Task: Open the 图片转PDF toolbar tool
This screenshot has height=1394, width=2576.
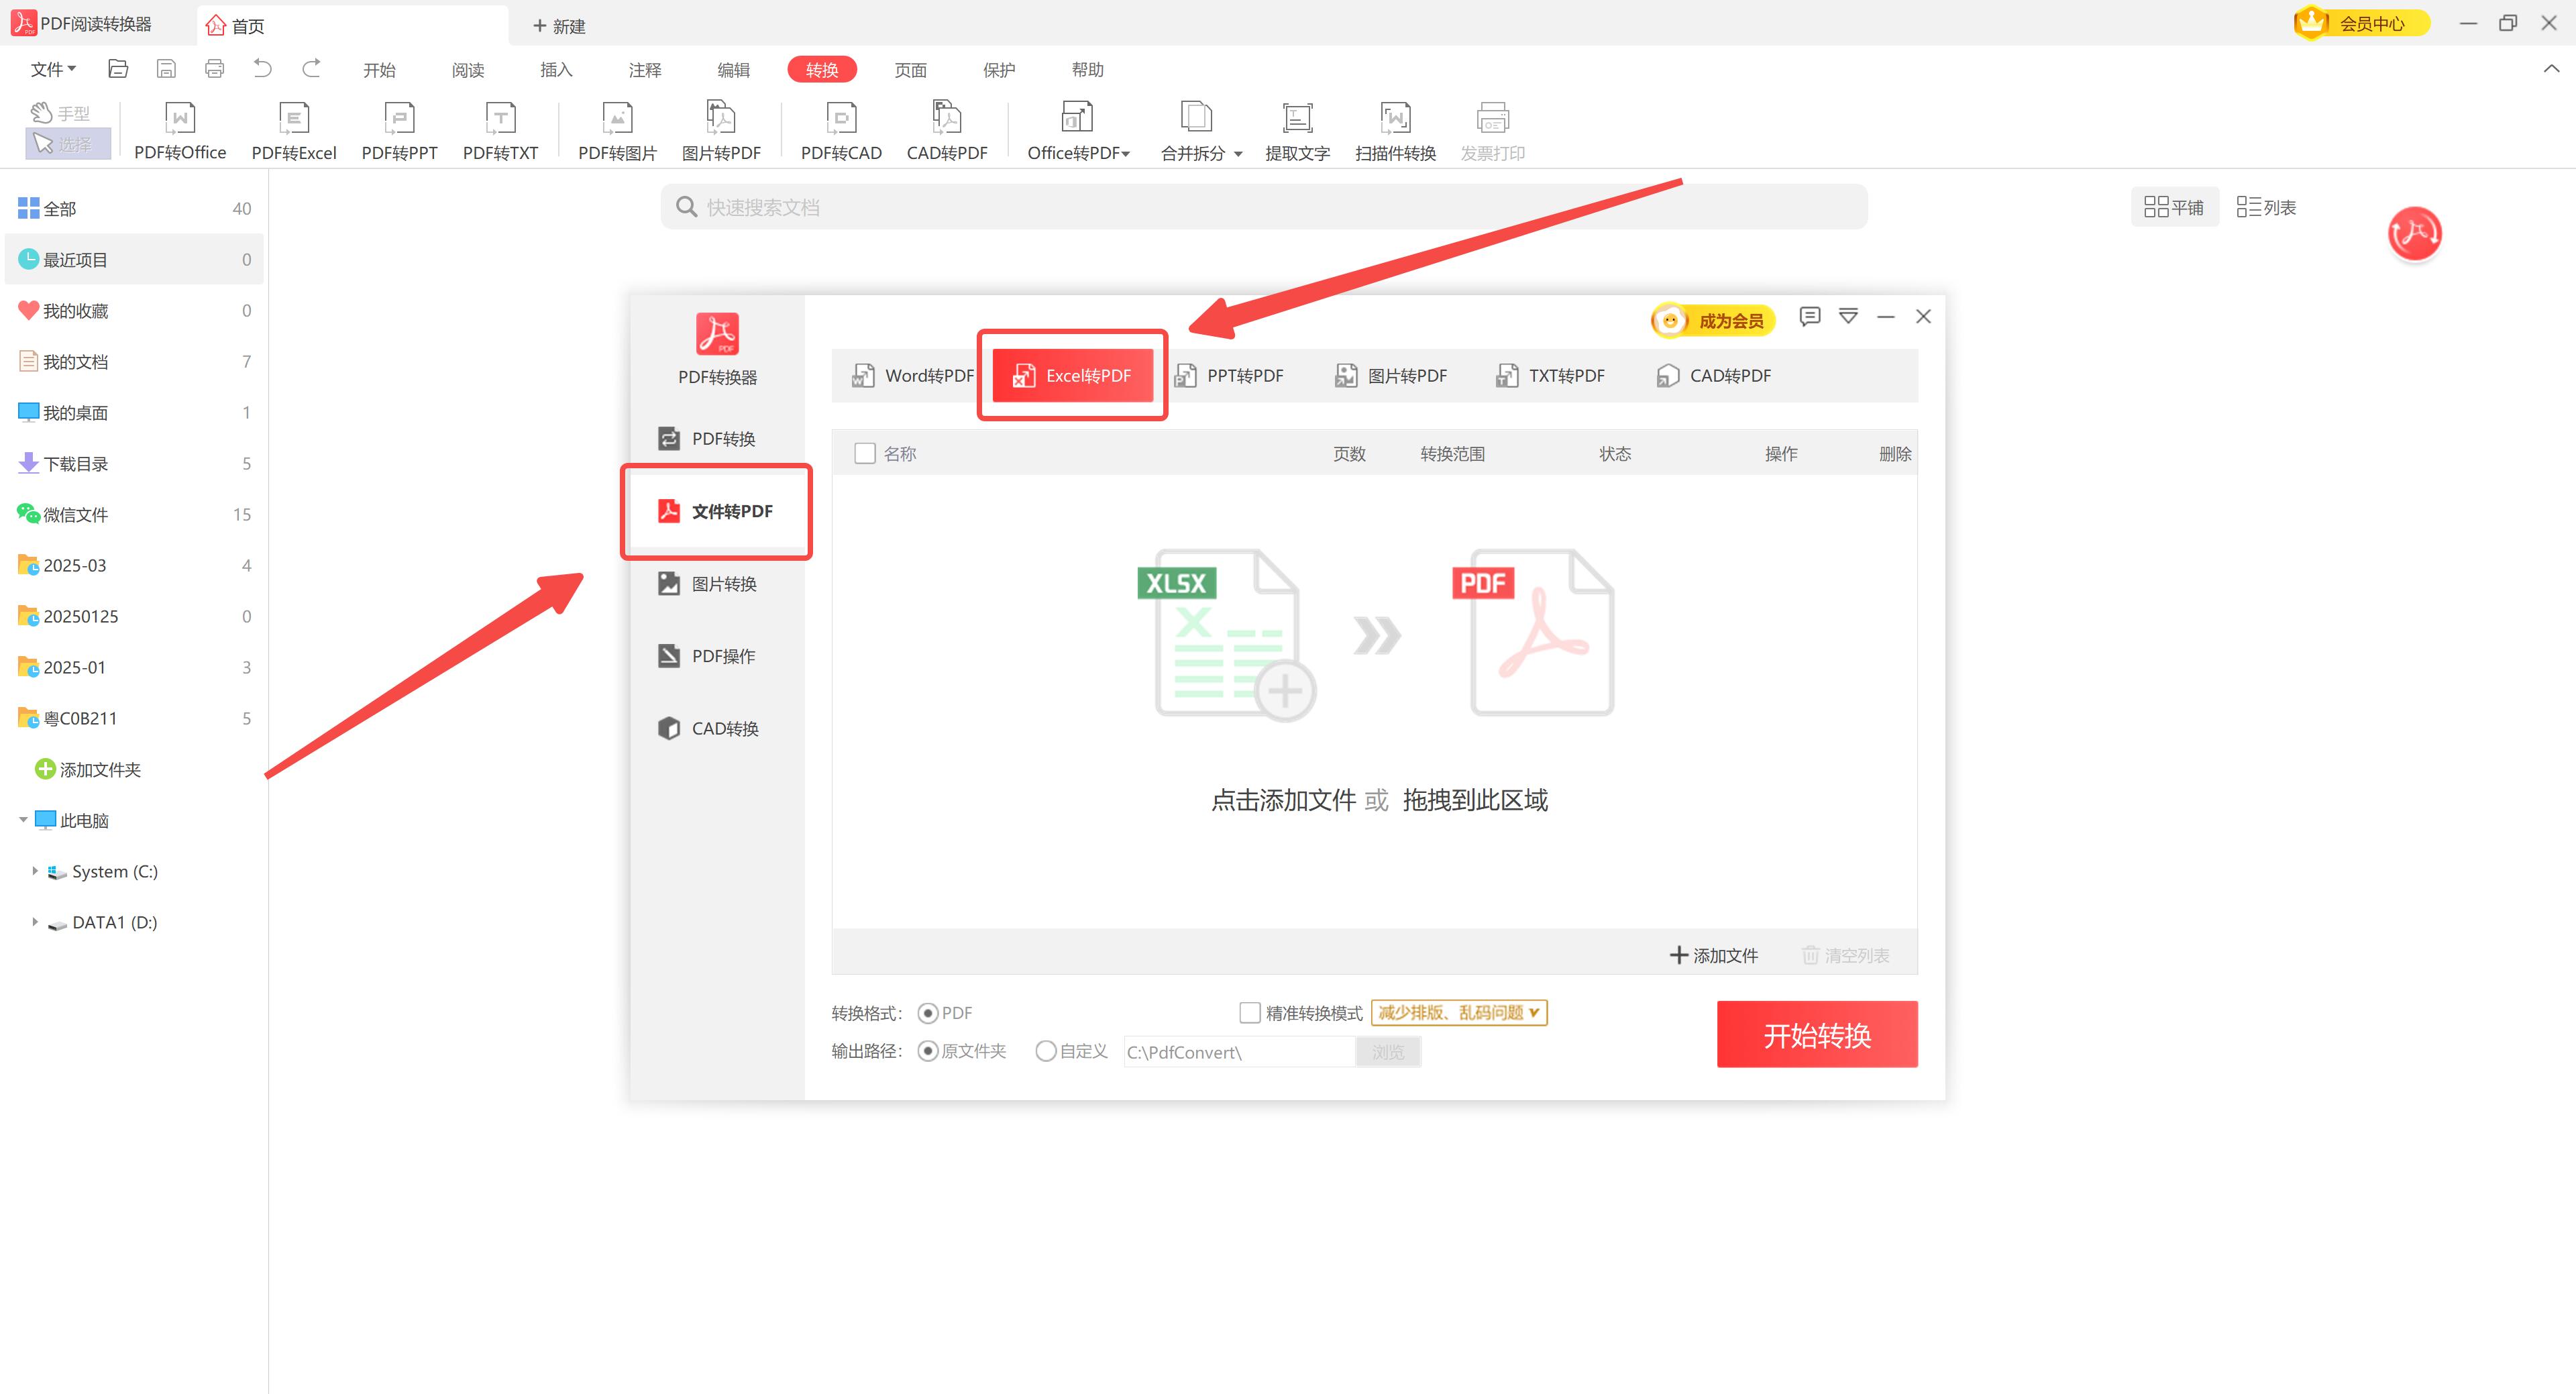Action: pos(721,131)
